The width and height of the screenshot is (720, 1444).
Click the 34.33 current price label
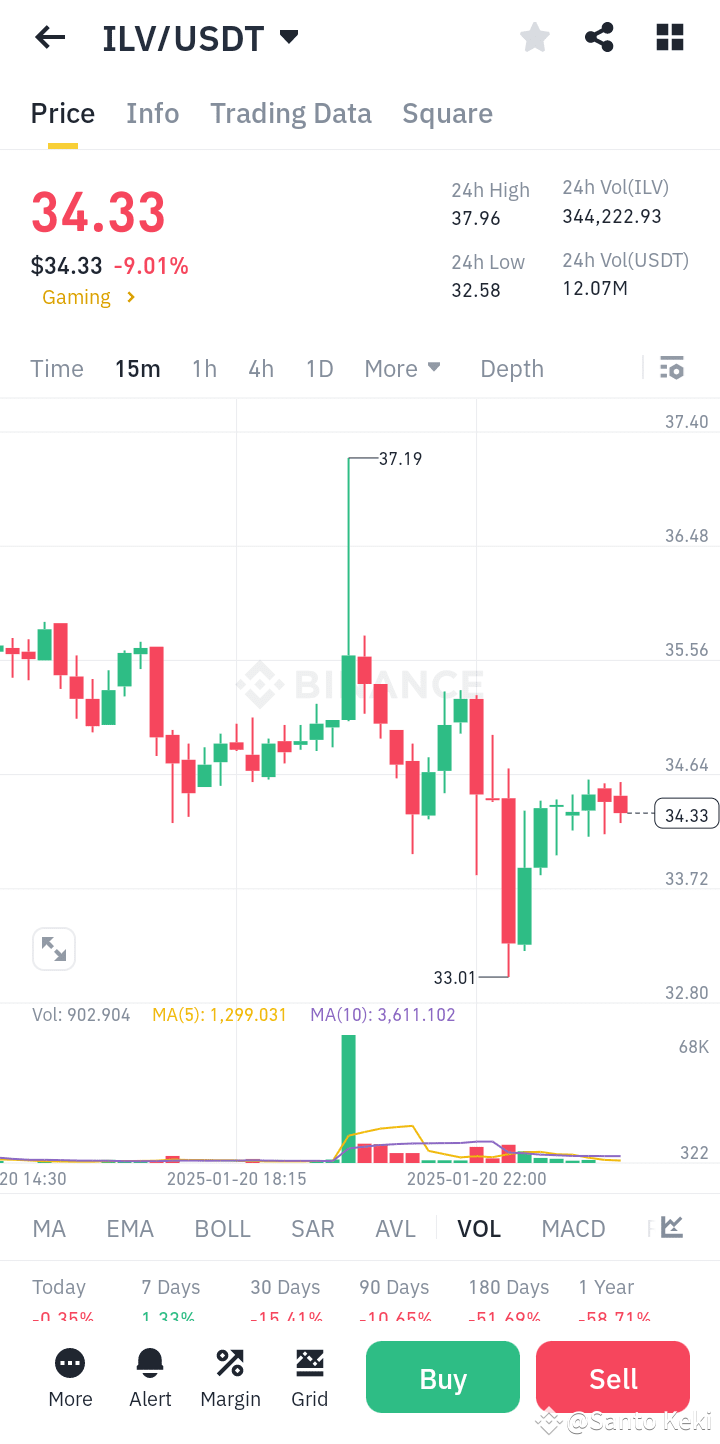click(686, 814)
